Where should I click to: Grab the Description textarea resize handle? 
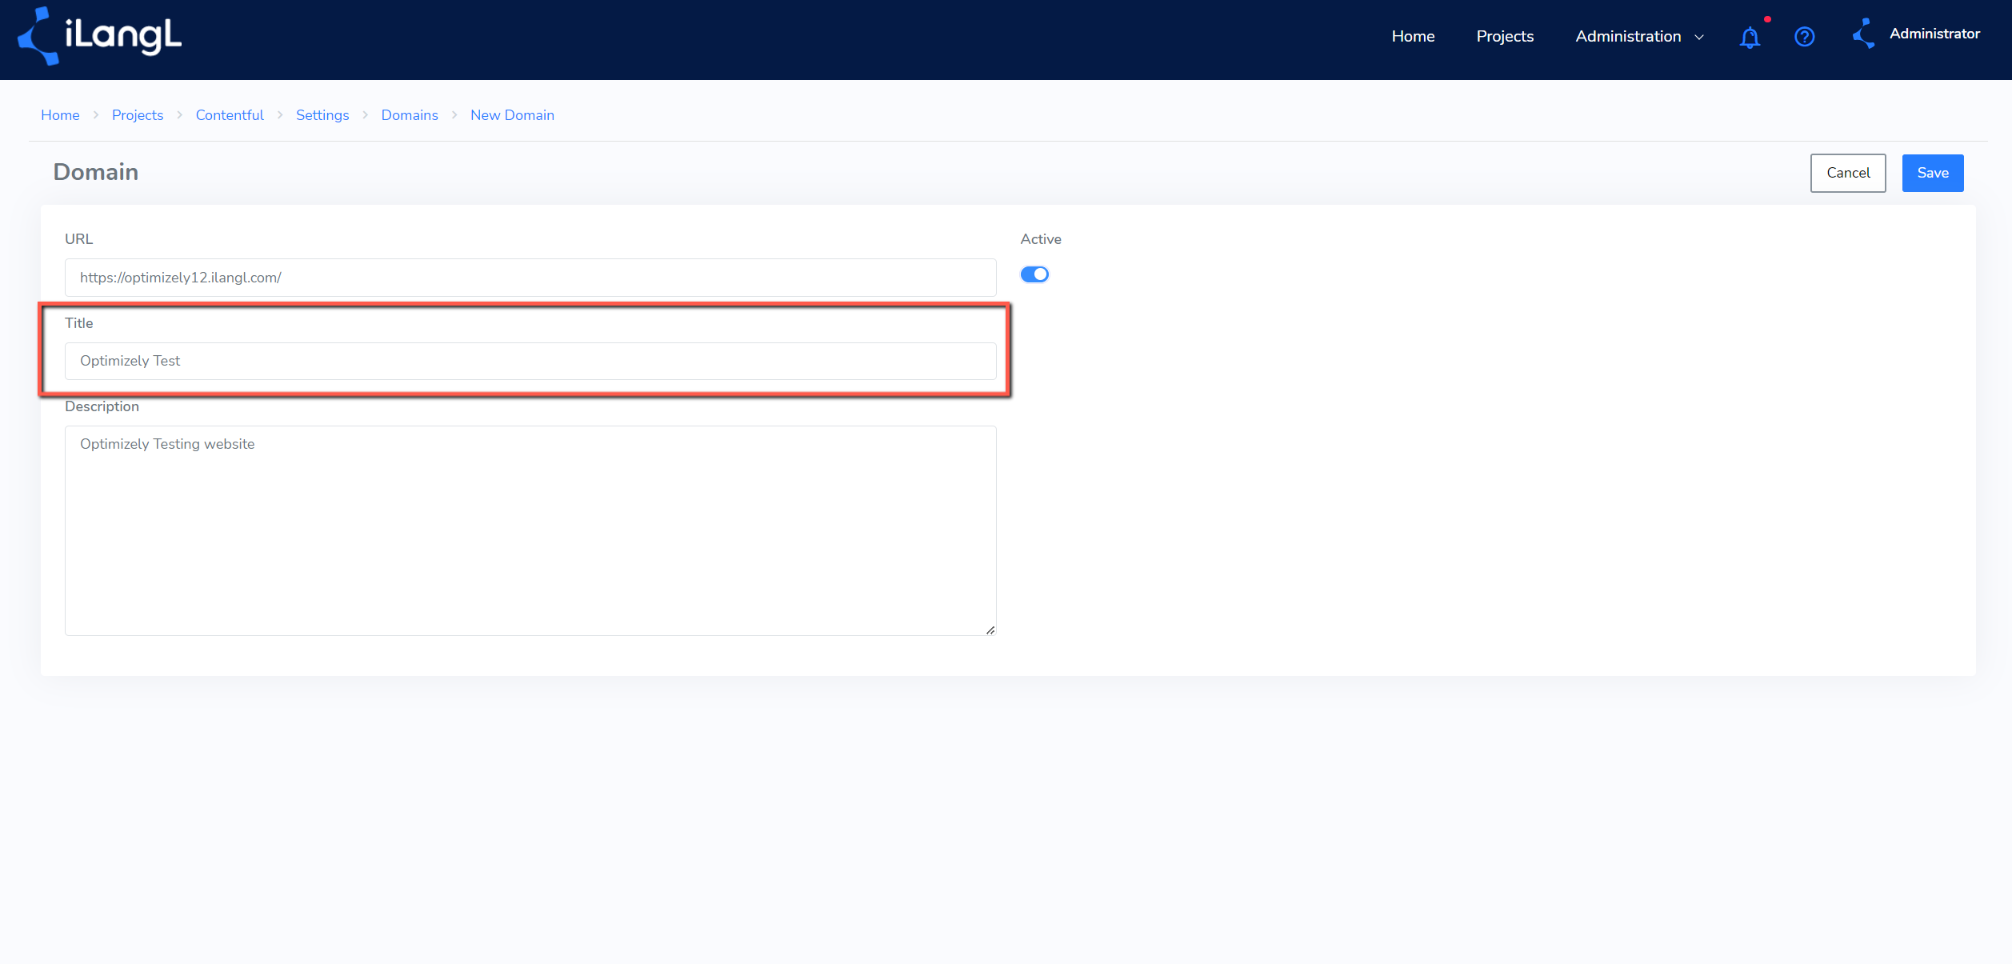(990, 629)
